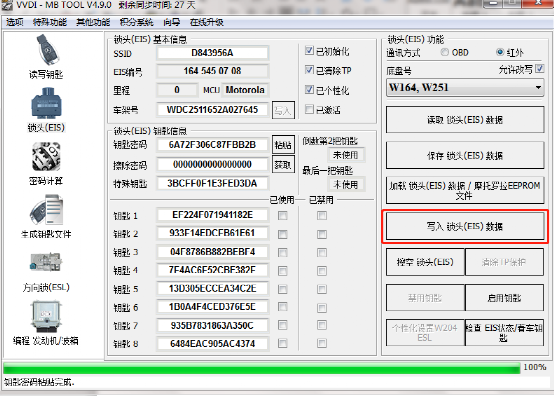Click the 粘贴 paste button
Screen dimensions: 554x396
(283, 144)
